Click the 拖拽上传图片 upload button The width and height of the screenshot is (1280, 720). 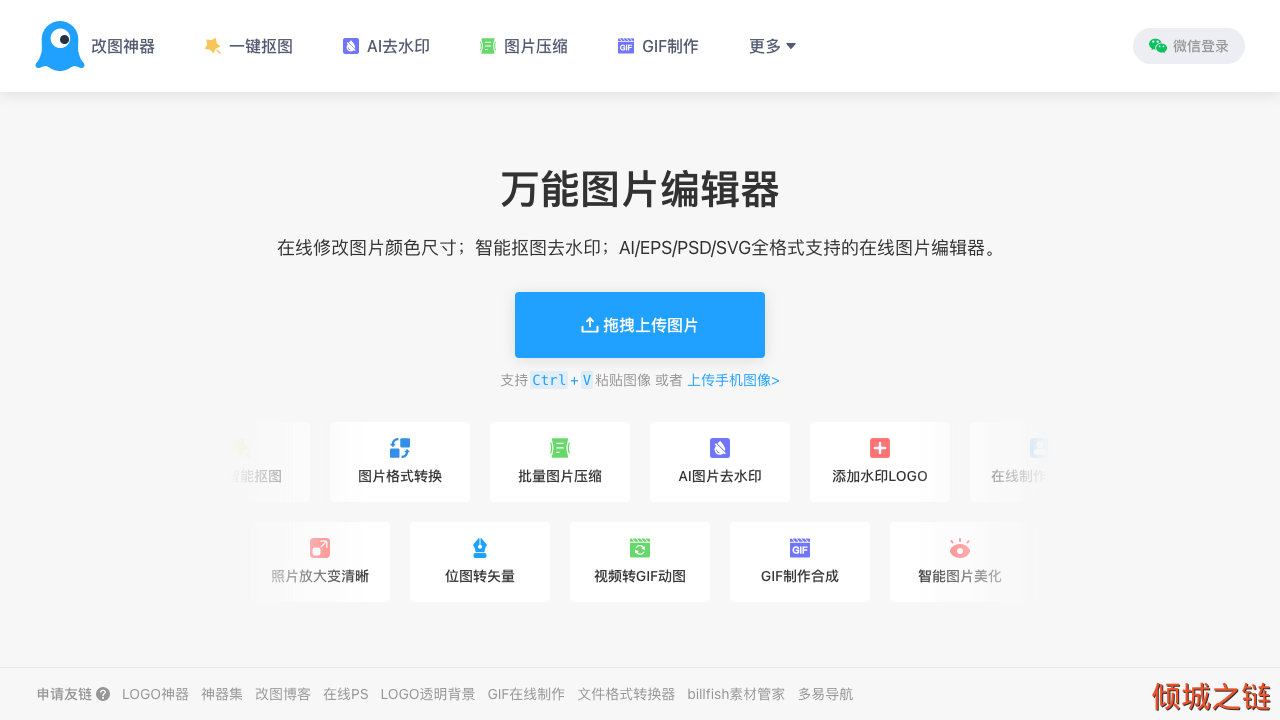point(640,325)
